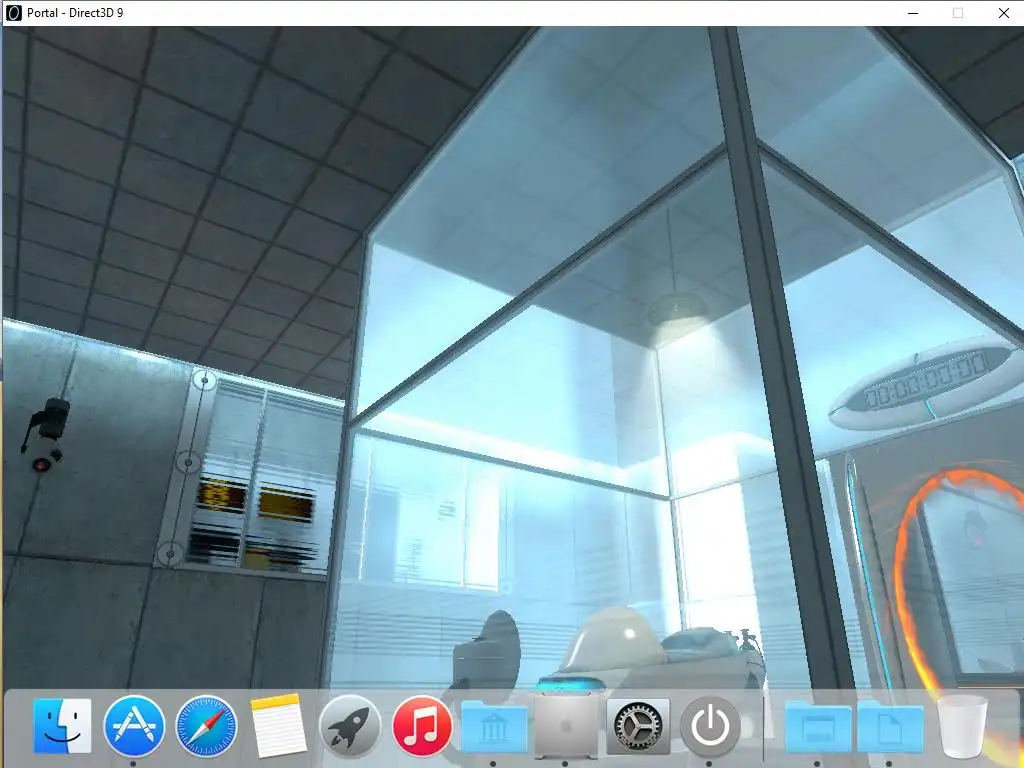
Task: Open the Notes app in dock
Action: pyautogui.click(x=278, y=726)
